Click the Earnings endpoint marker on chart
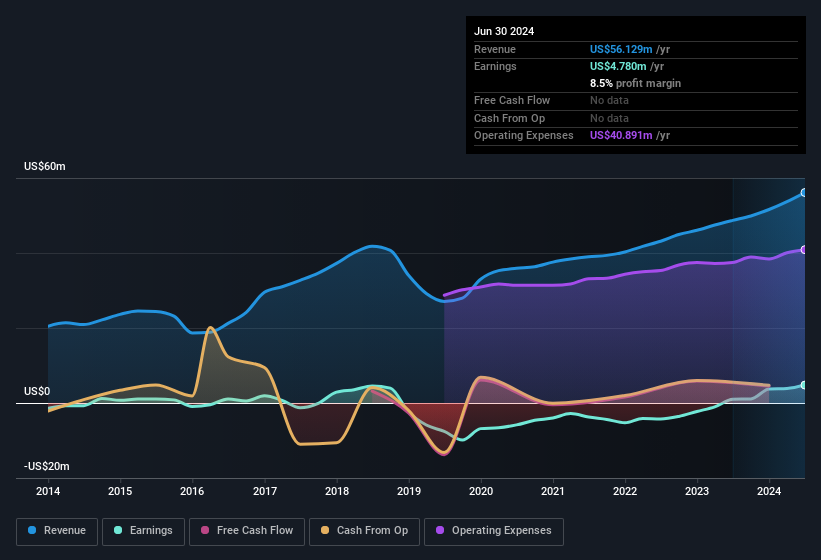This screenshot has height=560, width=821. (x=804, y=385)
